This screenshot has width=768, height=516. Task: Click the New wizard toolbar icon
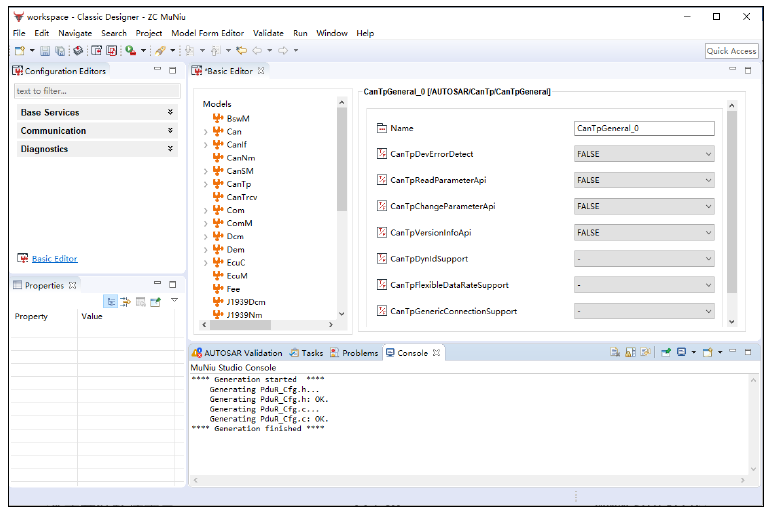pos(20,50)
